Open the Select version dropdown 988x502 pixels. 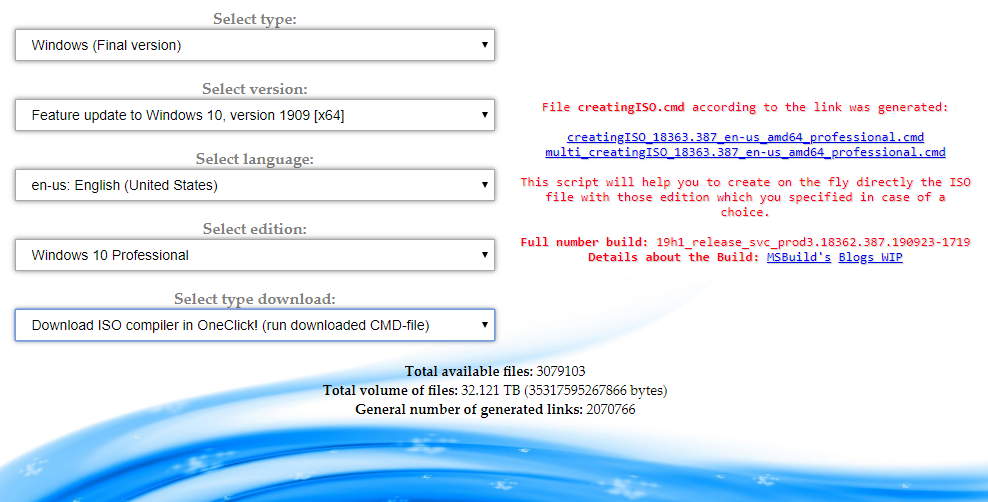pos(255,115)
